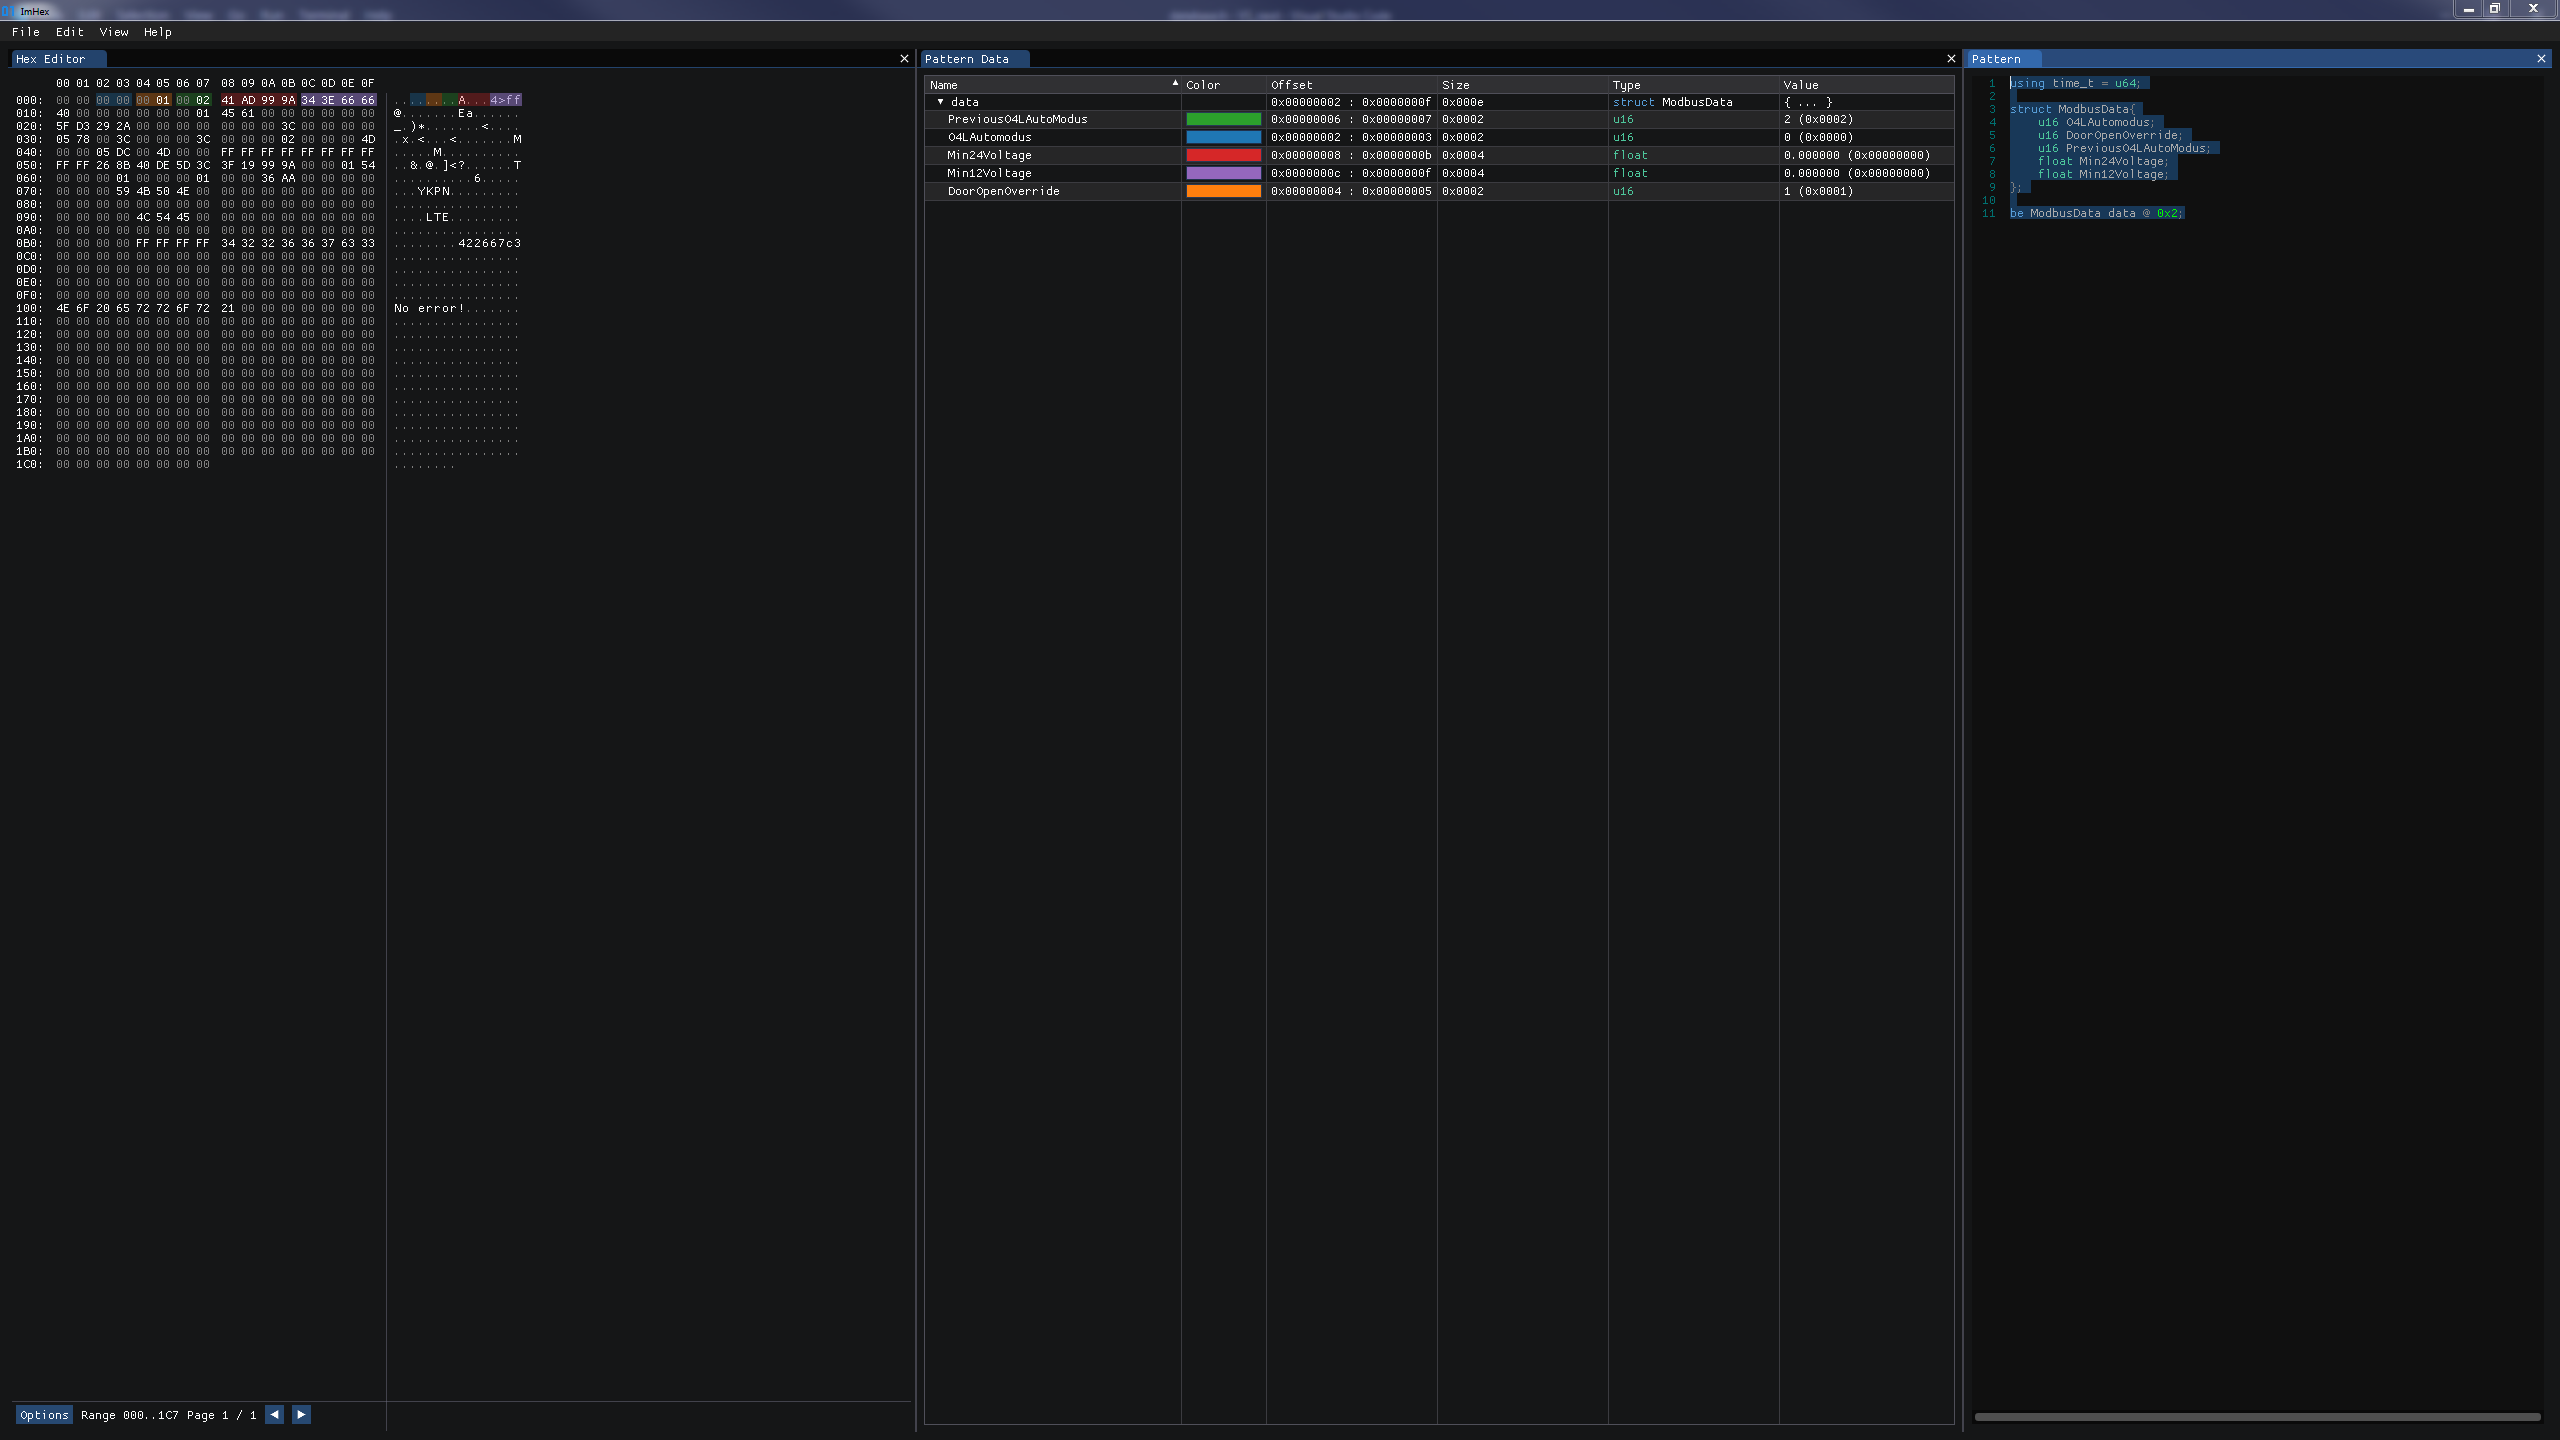Click line 11 ModbusData placement code
2560x1440 pixels.
point(2096,213)
